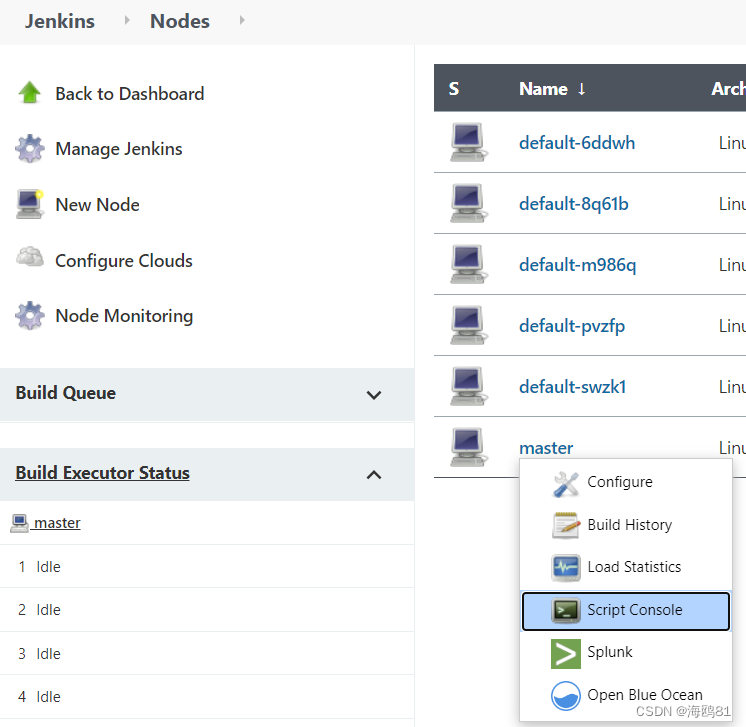746x727 pixels.
Task: Click the computer icon for default-m986q
Action: pos(469,264)
